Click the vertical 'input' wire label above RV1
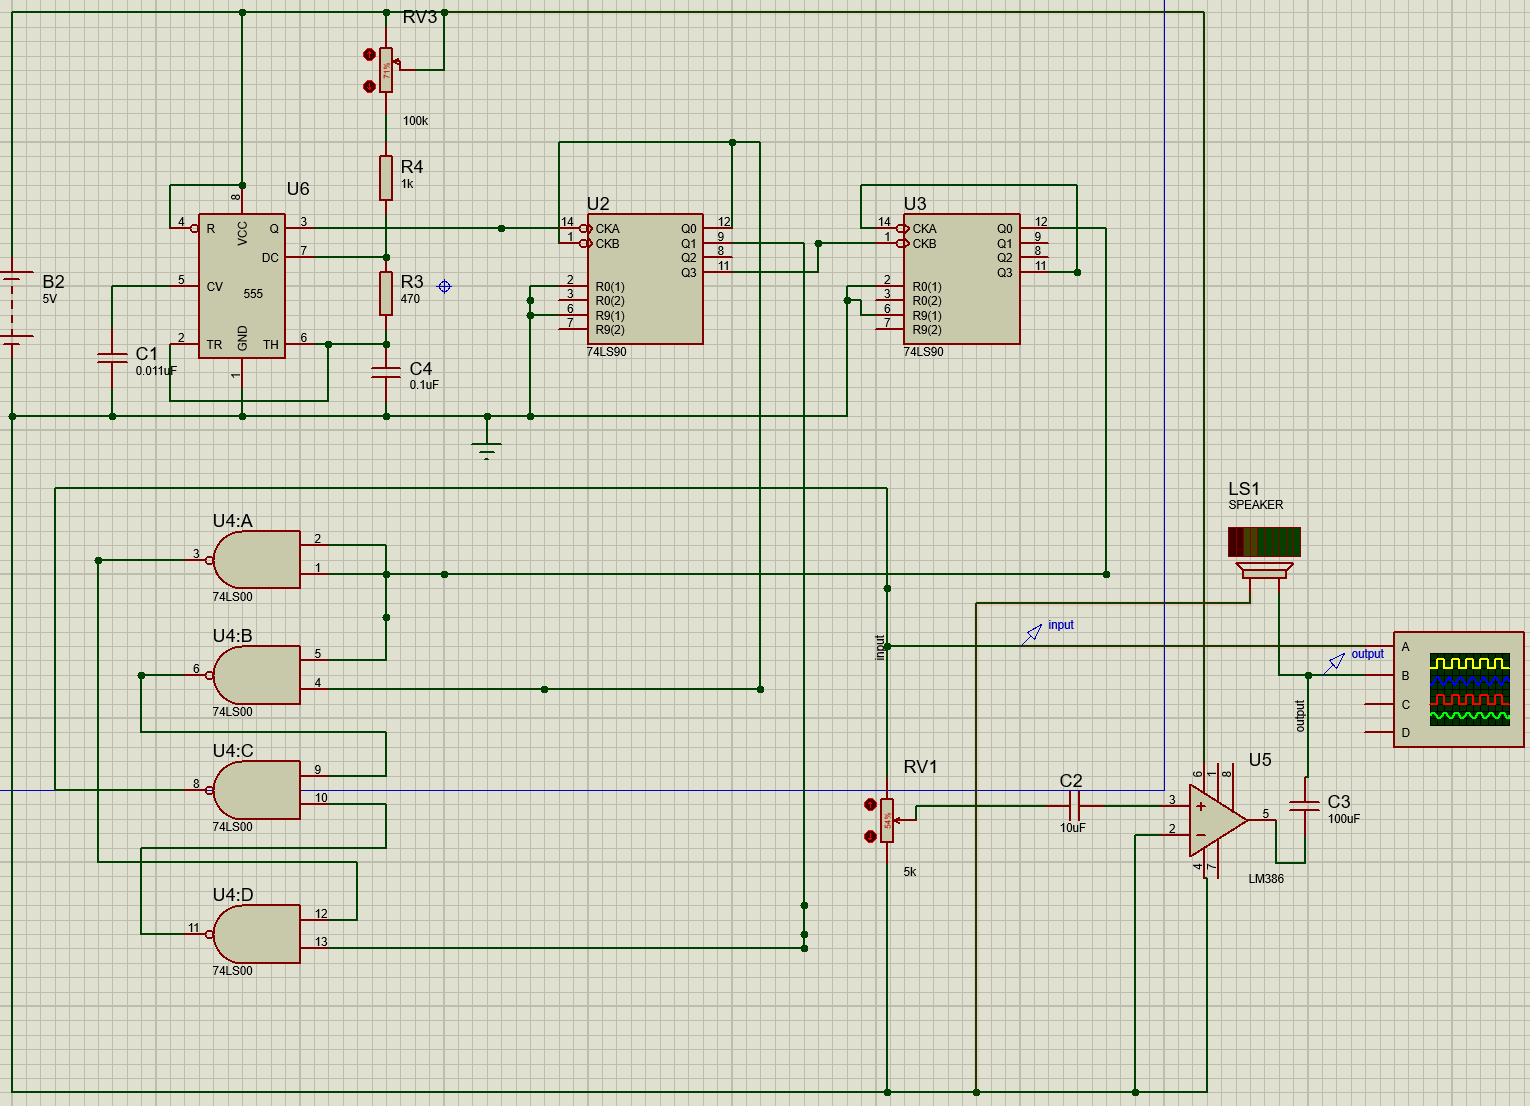 tap(880, 648)
